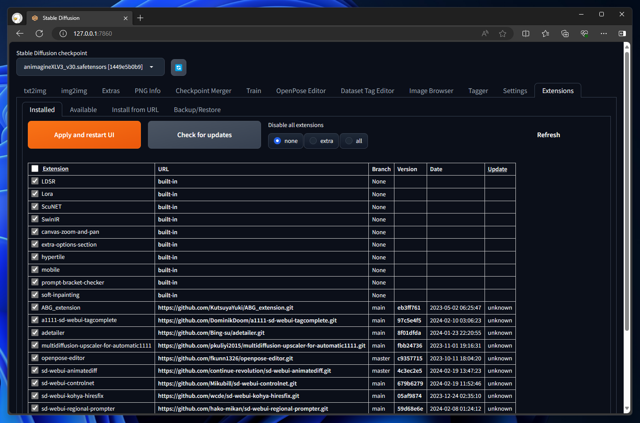The image size is (640, 423).
Task: Switch to the Available sub-tab
Action: pyautogui.click(x=83, y=109)
